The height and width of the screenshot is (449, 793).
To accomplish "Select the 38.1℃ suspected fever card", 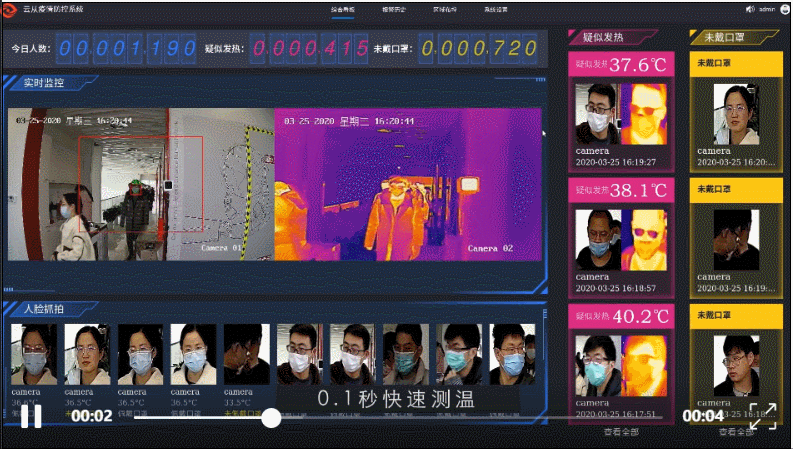I will pos(621,238).
